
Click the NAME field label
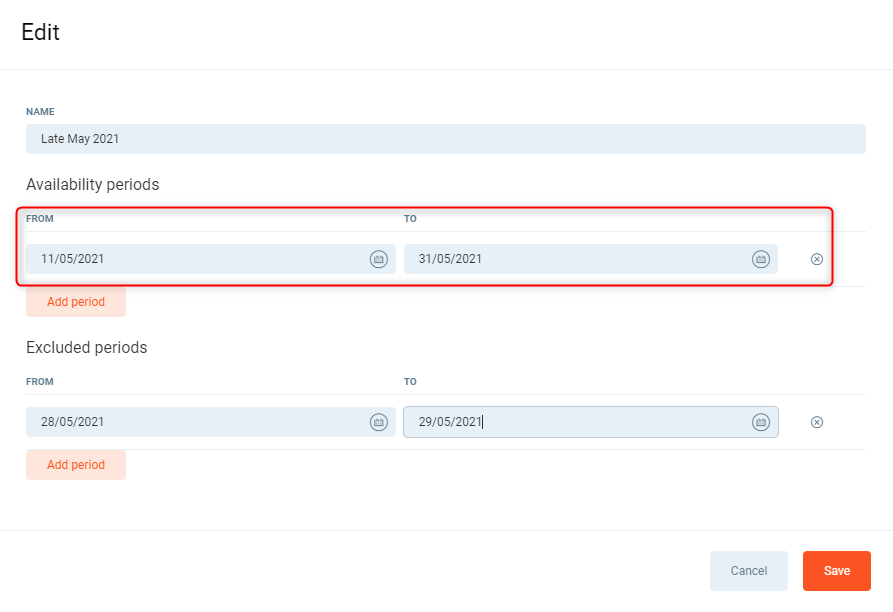(x=40, y=112)
